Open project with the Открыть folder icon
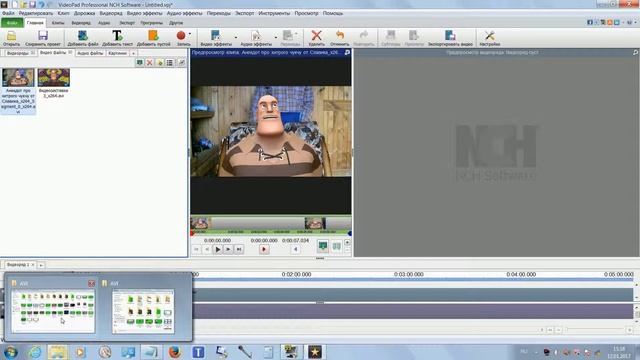The height and width of the screenshot is (360, 640). click(x=11, y=38)
